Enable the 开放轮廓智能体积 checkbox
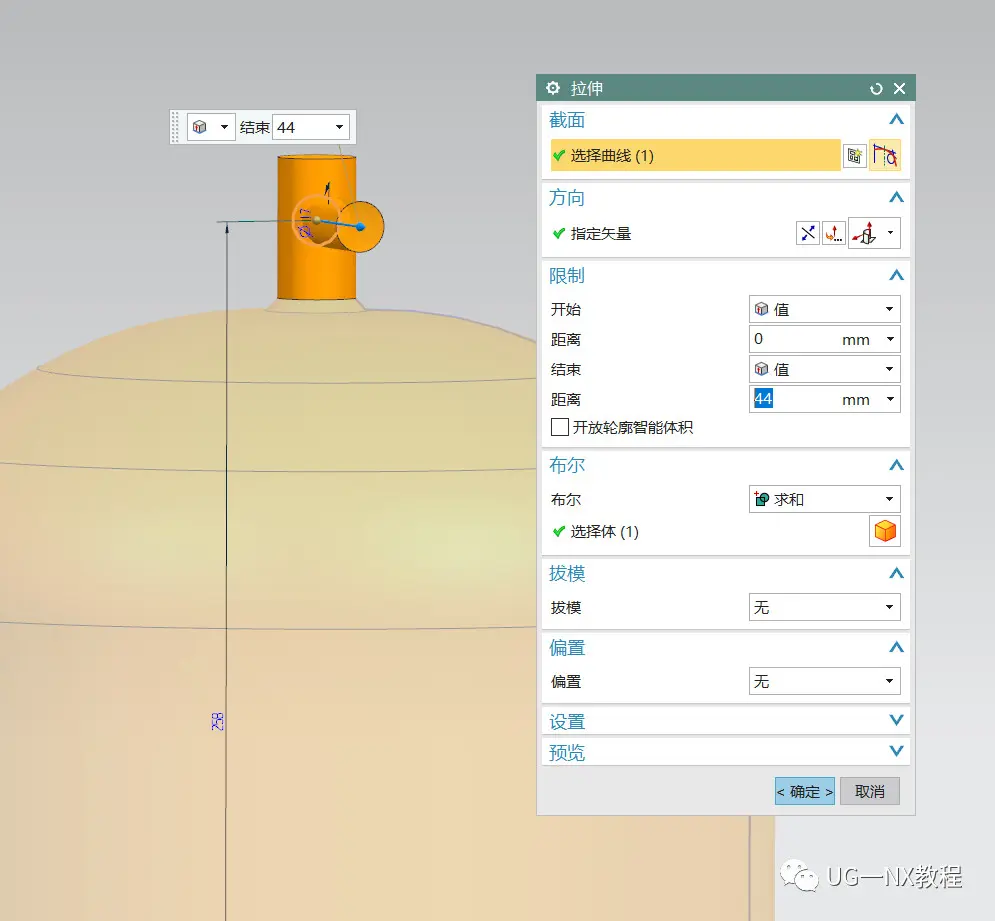 [560, 427]
